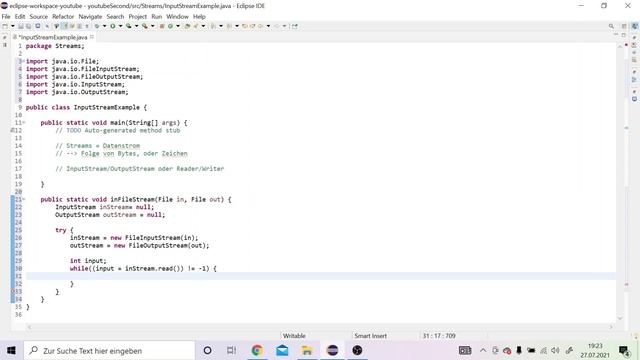Screen dimensions: 640x360
Task: Click the Pin Editor toolbar icon
Action: click(295, 26)
